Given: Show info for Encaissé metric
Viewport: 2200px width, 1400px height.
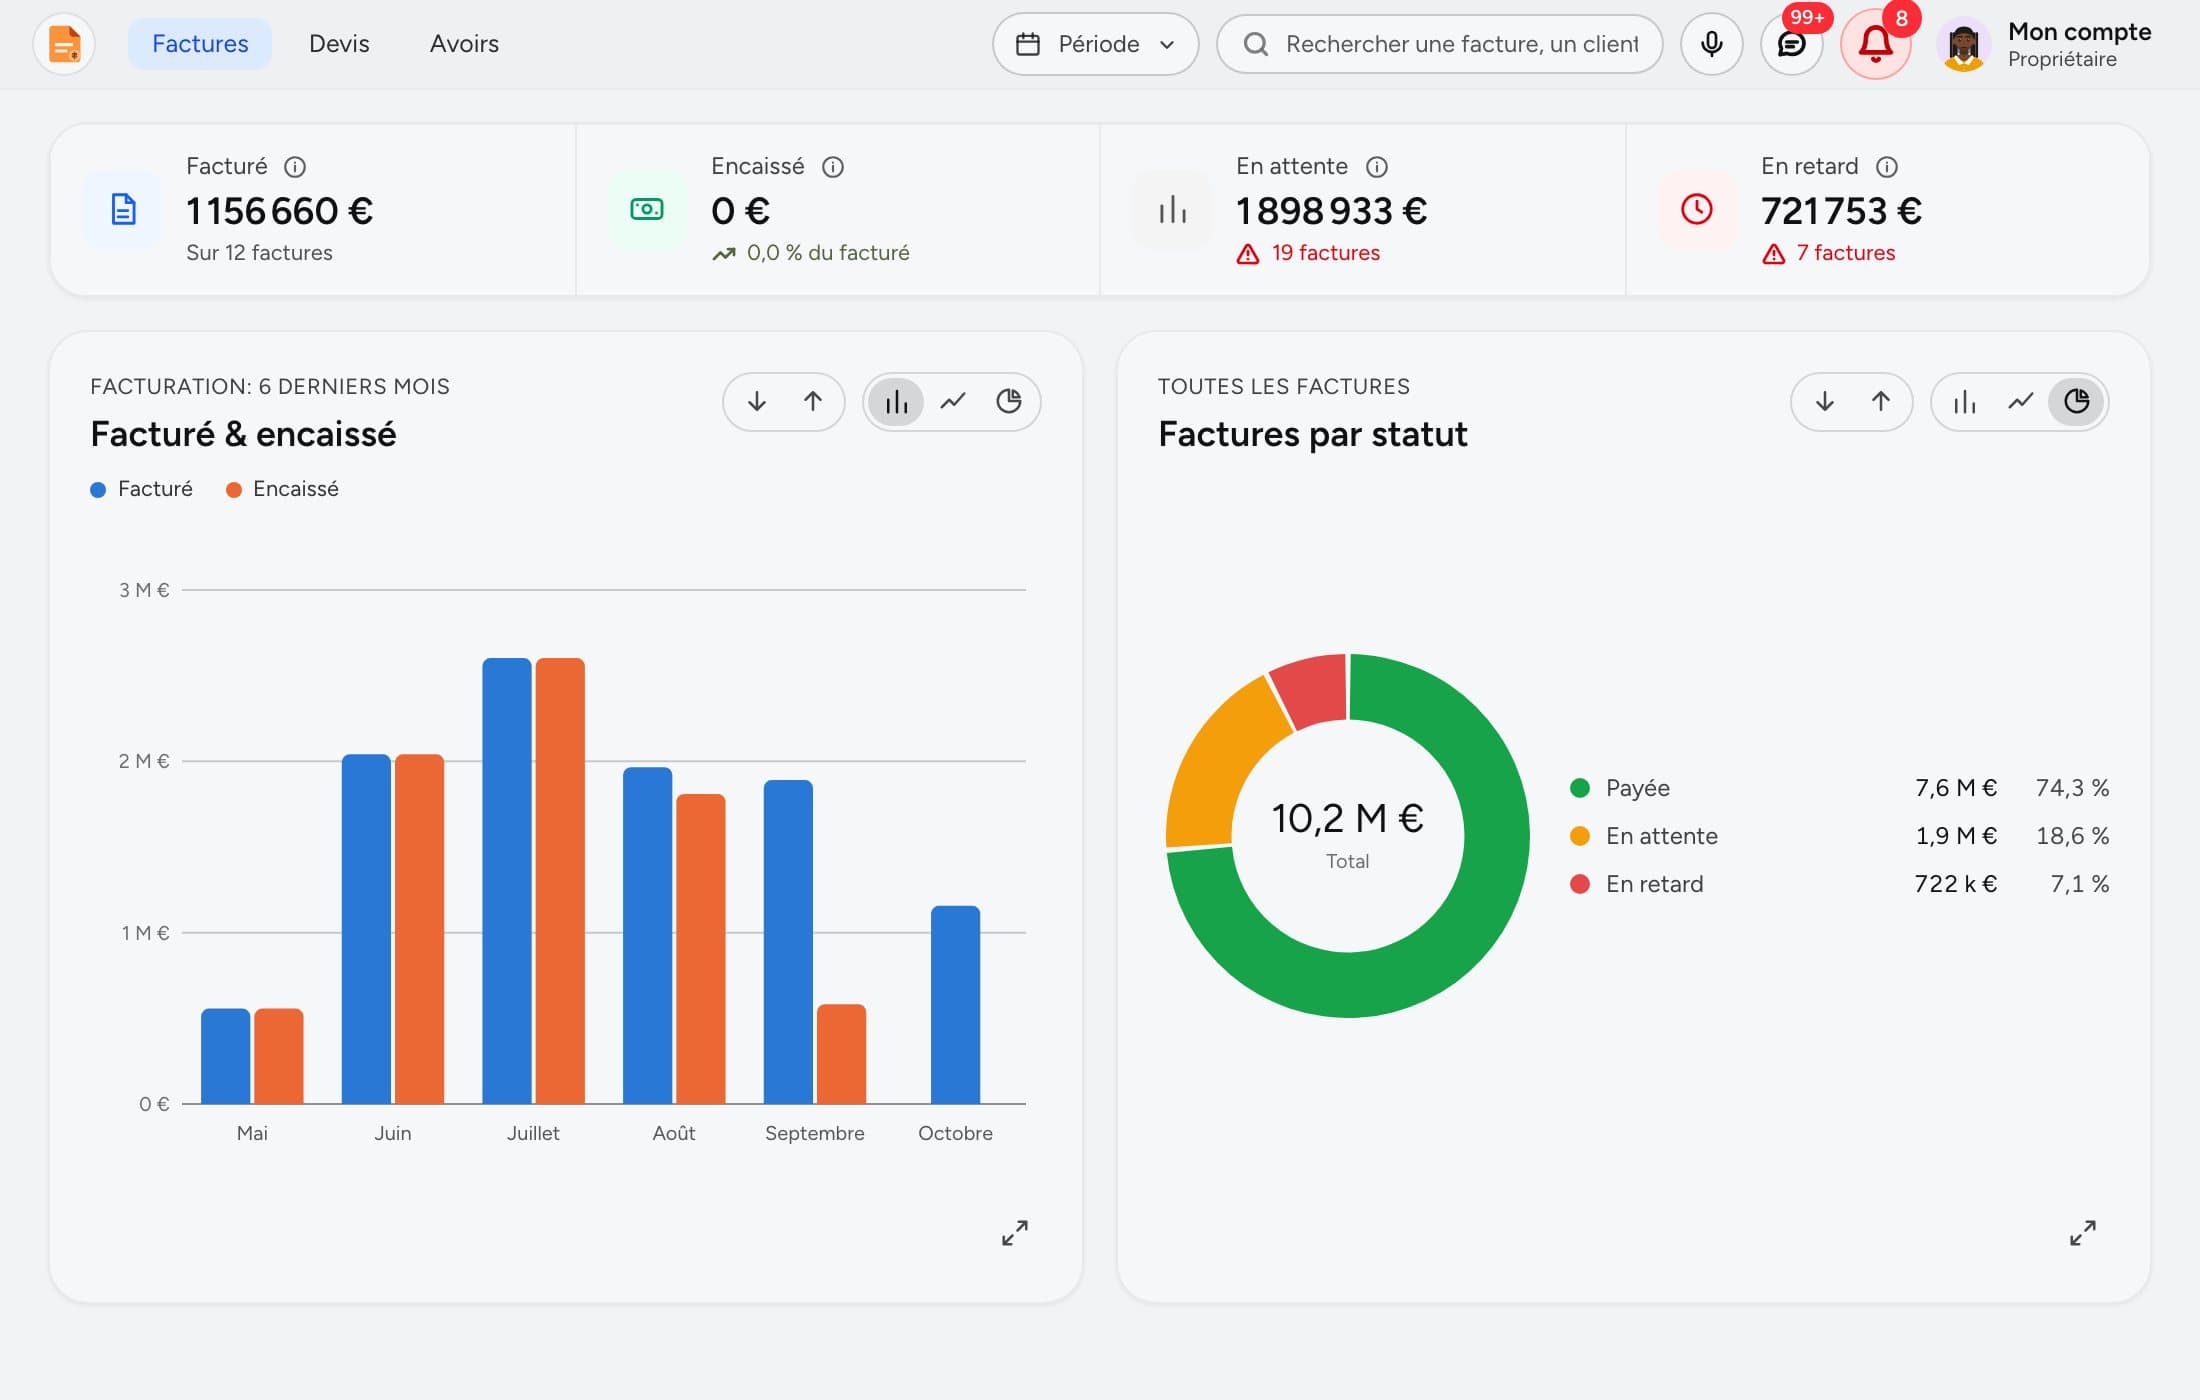Looking at the screenshot, I should 833,167.
